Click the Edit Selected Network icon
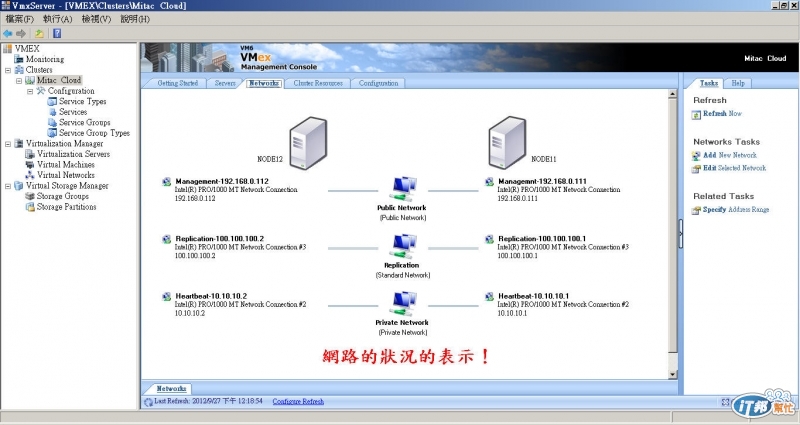 [x=696, y=169]
